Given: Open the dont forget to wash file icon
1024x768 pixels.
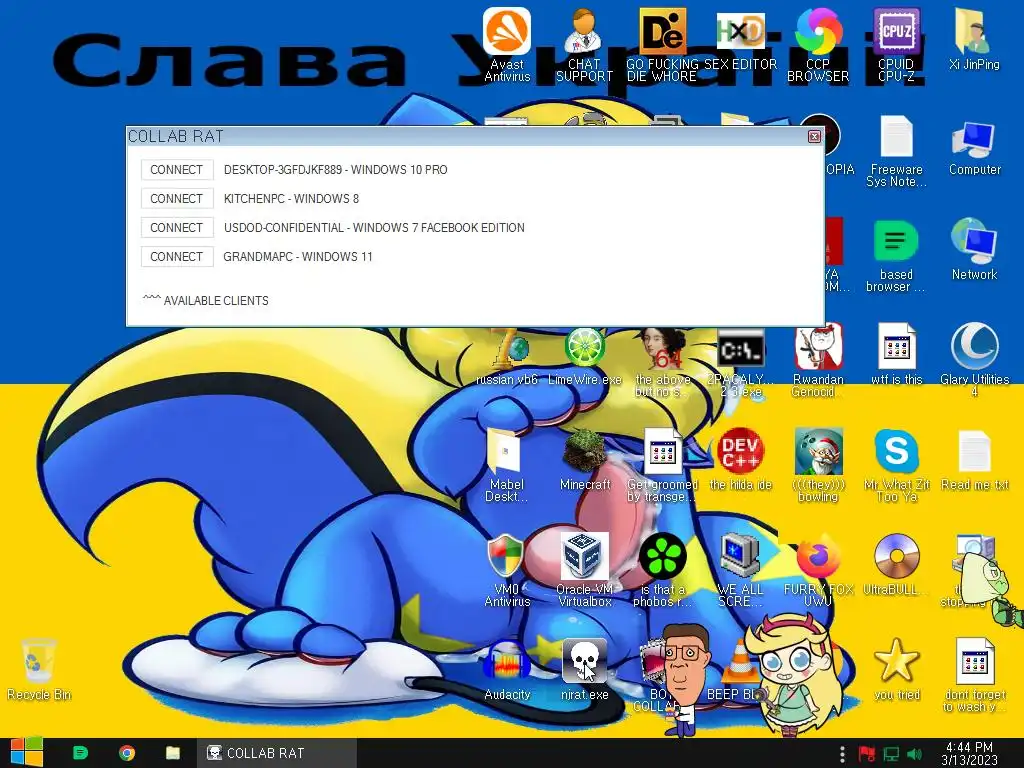Looking at the screenshot, I should [974, 675].
